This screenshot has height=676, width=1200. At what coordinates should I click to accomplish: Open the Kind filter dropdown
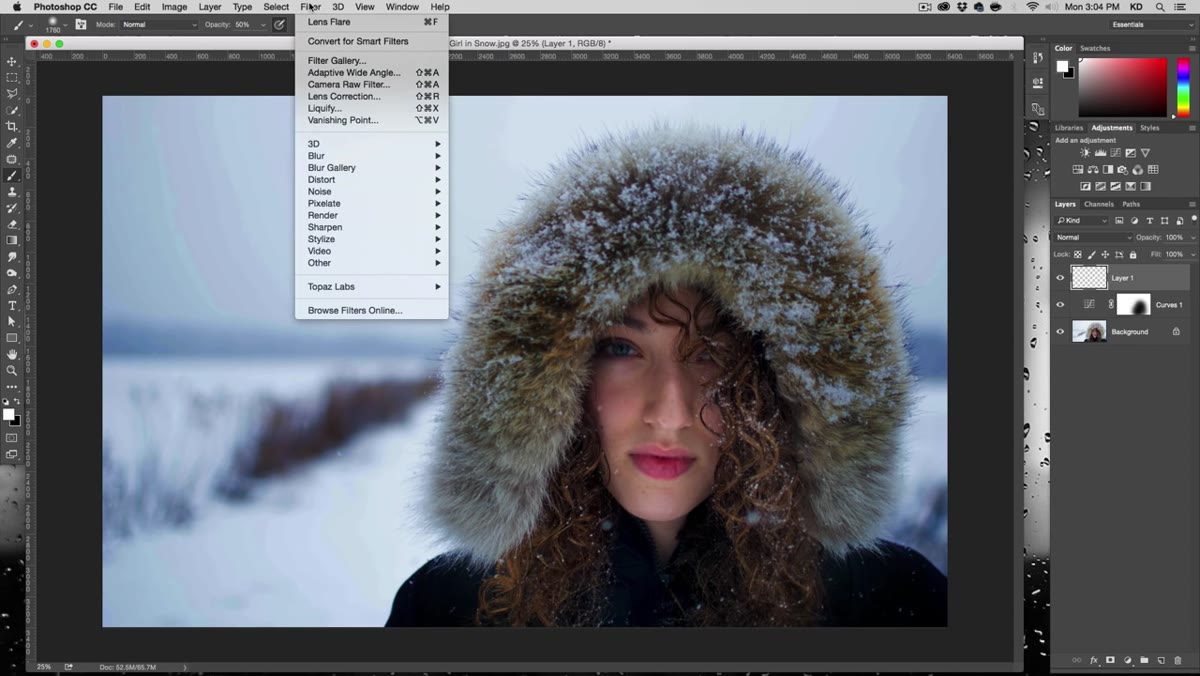point(1081,221)
